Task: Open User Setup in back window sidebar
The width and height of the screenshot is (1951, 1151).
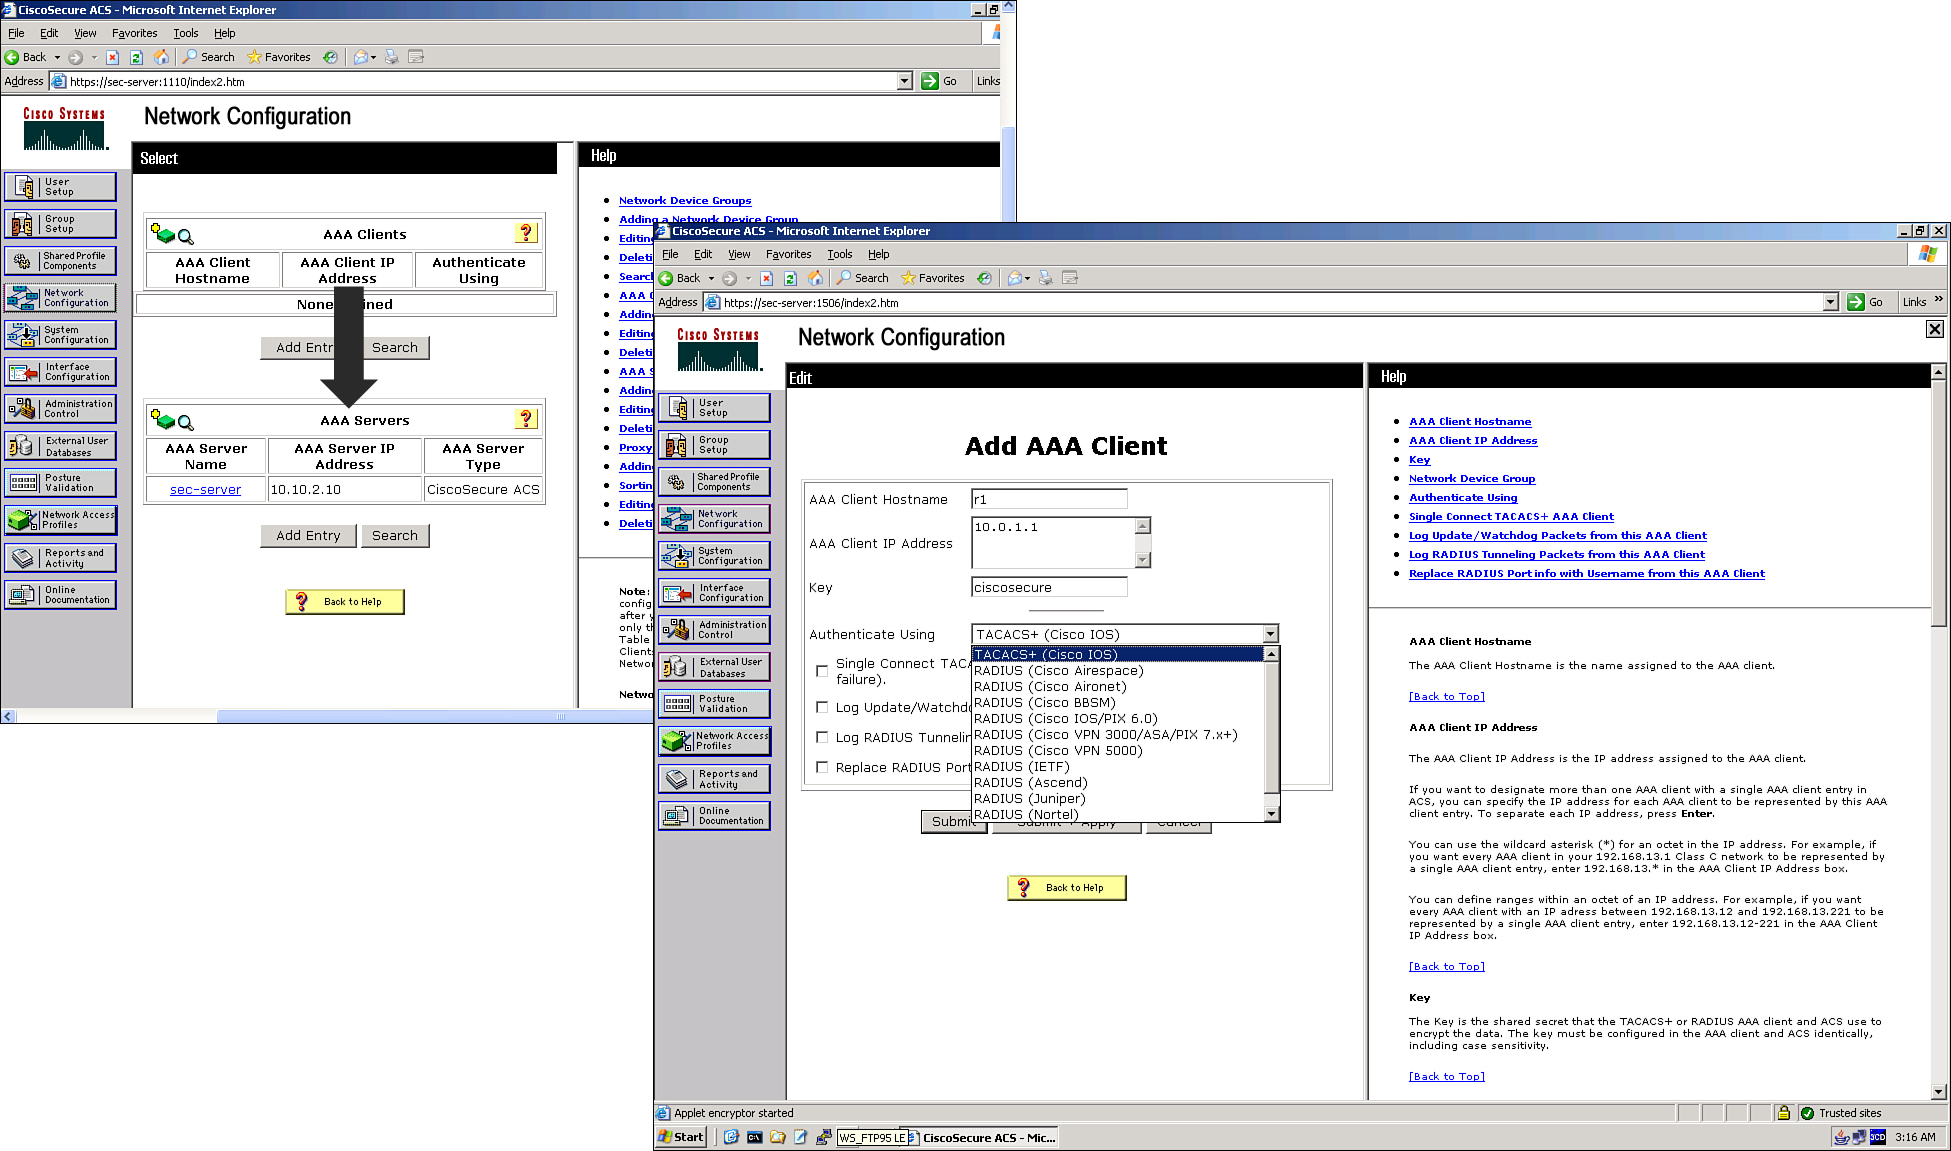Action: point(60,187)
